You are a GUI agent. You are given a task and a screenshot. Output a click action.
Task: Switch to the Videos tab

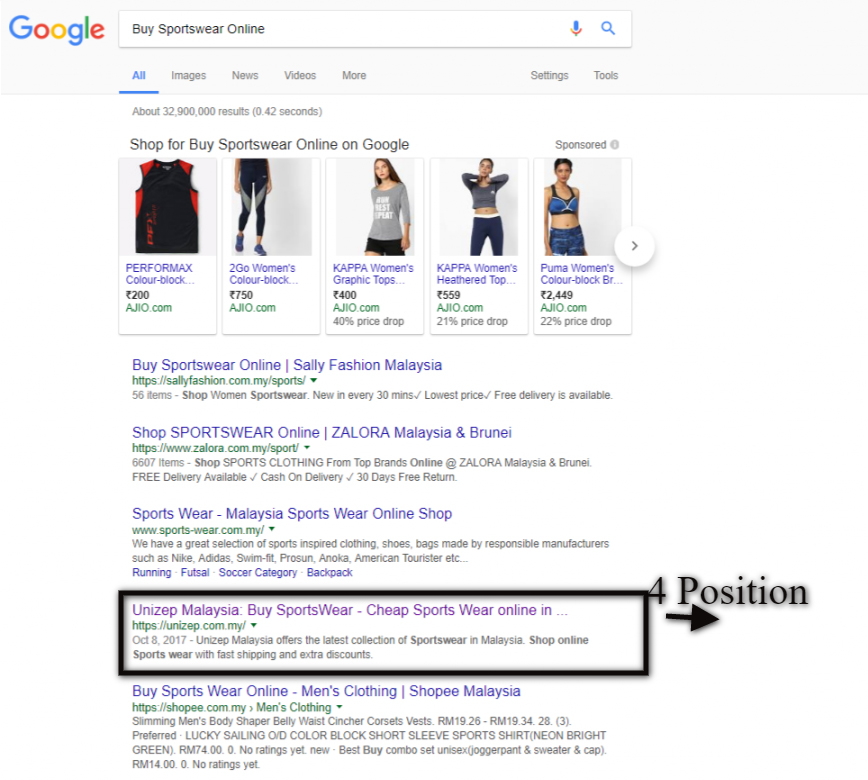[x=300, y=75]
